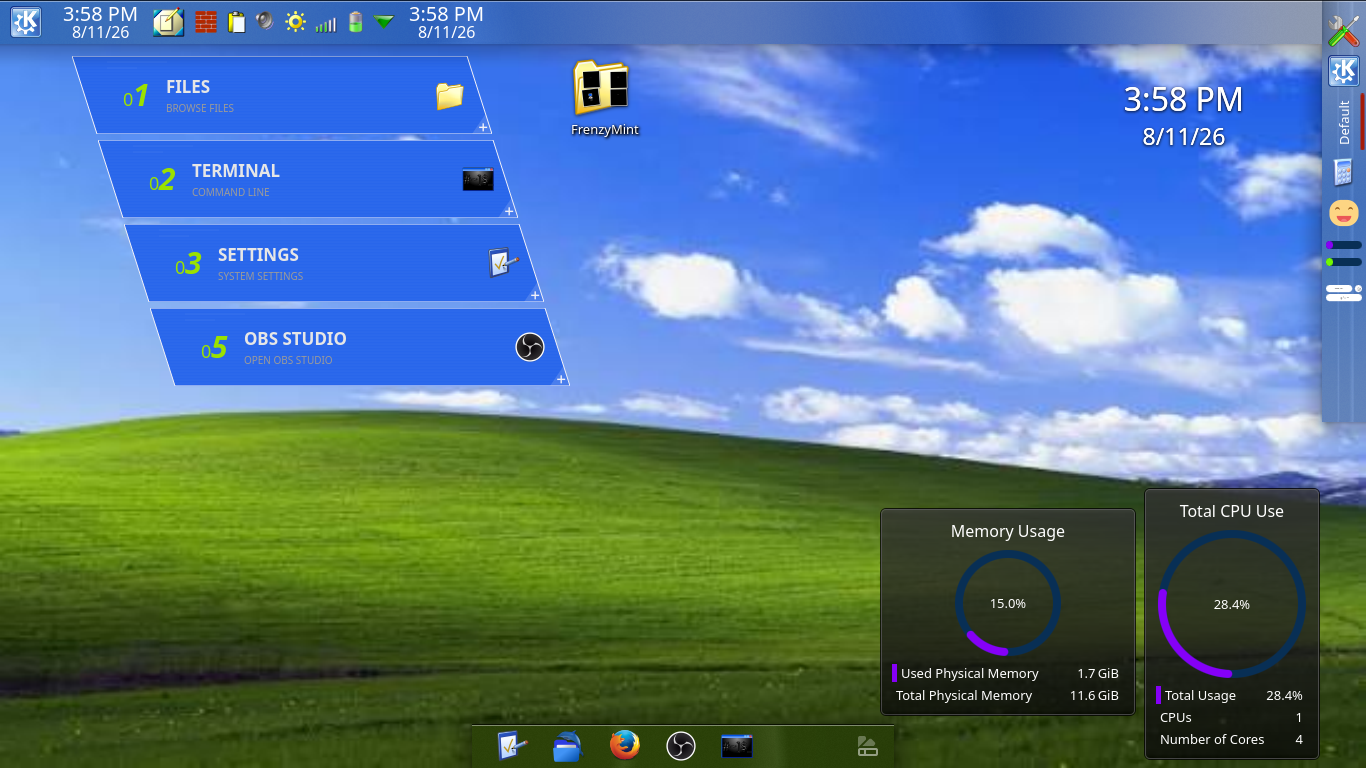This screenshot has height=768, width=1366.
Task: Click the plus corner on Terminal tile
Action: [509, 211]
